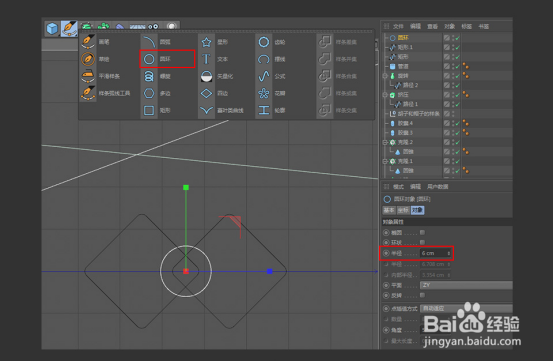Click the cube primitive toolbar icon
The height and width of the screenshot is (361, 553).
(53, 29)
